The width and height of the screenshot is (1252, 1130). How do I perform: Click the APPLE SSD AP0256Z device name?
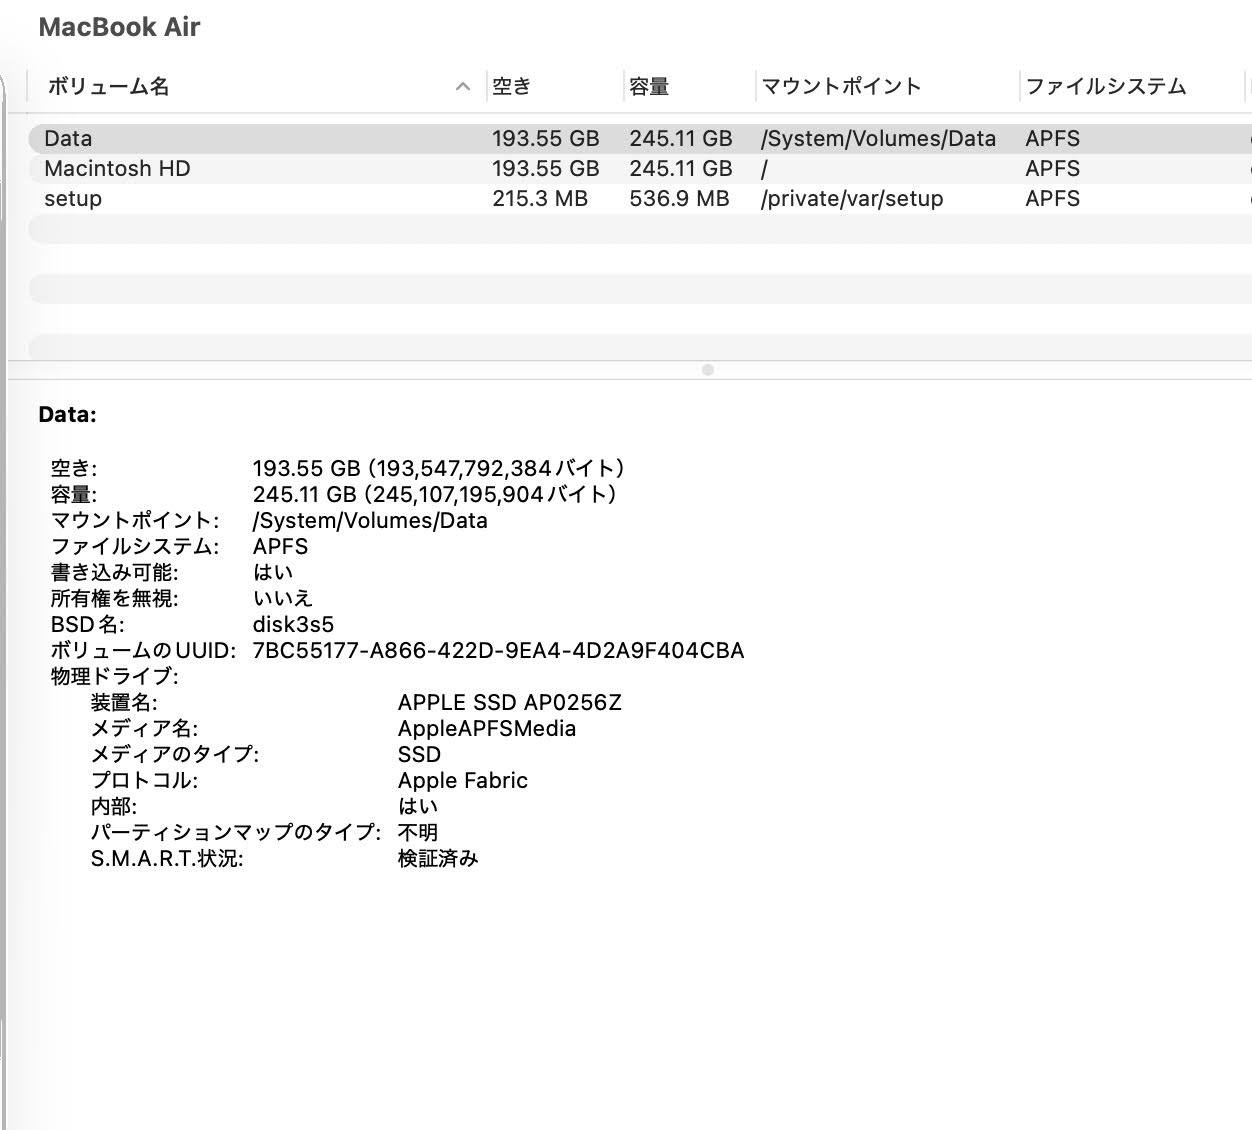click(x=510, y=702)
